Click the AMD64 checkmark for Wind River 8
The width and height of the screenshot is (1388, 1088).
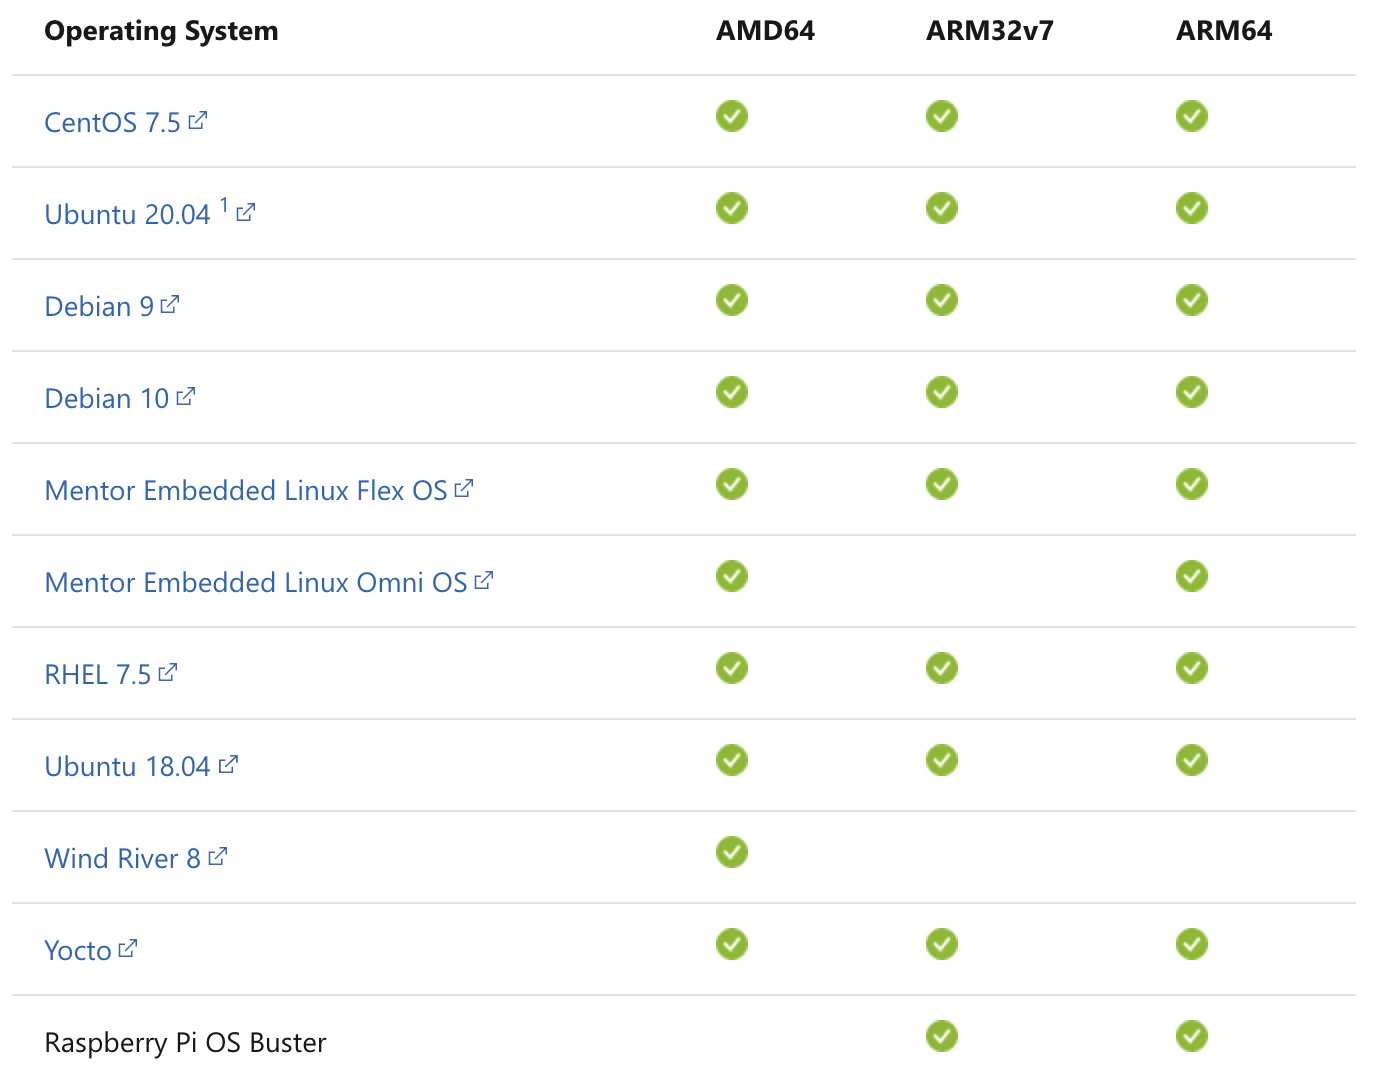(732, 852)
